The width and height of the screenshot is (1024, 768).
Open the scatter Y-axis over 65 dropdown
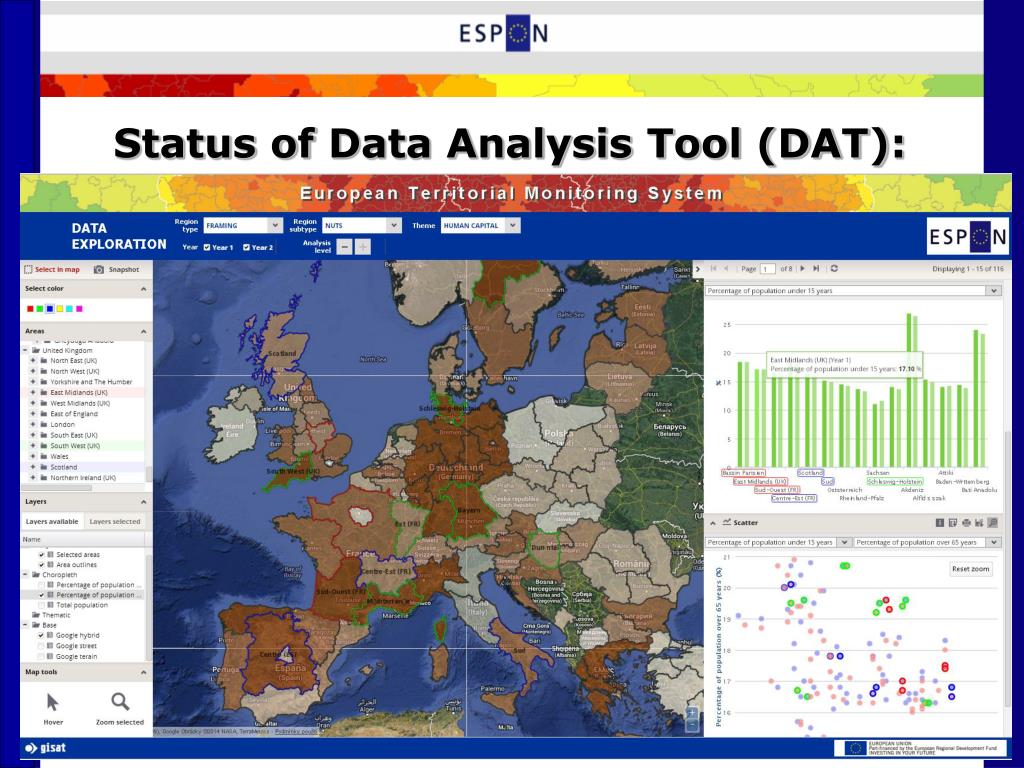tap(927, 542)
